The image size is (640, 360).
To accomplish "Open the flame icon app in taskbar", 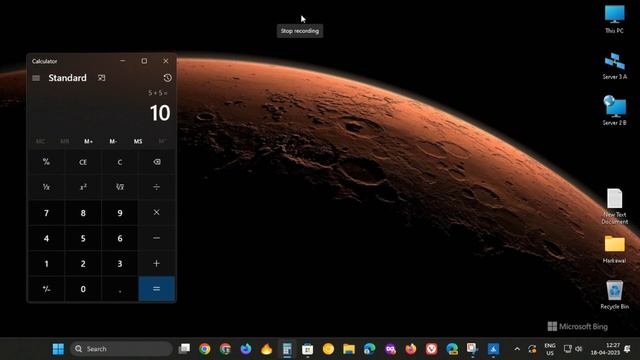I will pos(267,349).
